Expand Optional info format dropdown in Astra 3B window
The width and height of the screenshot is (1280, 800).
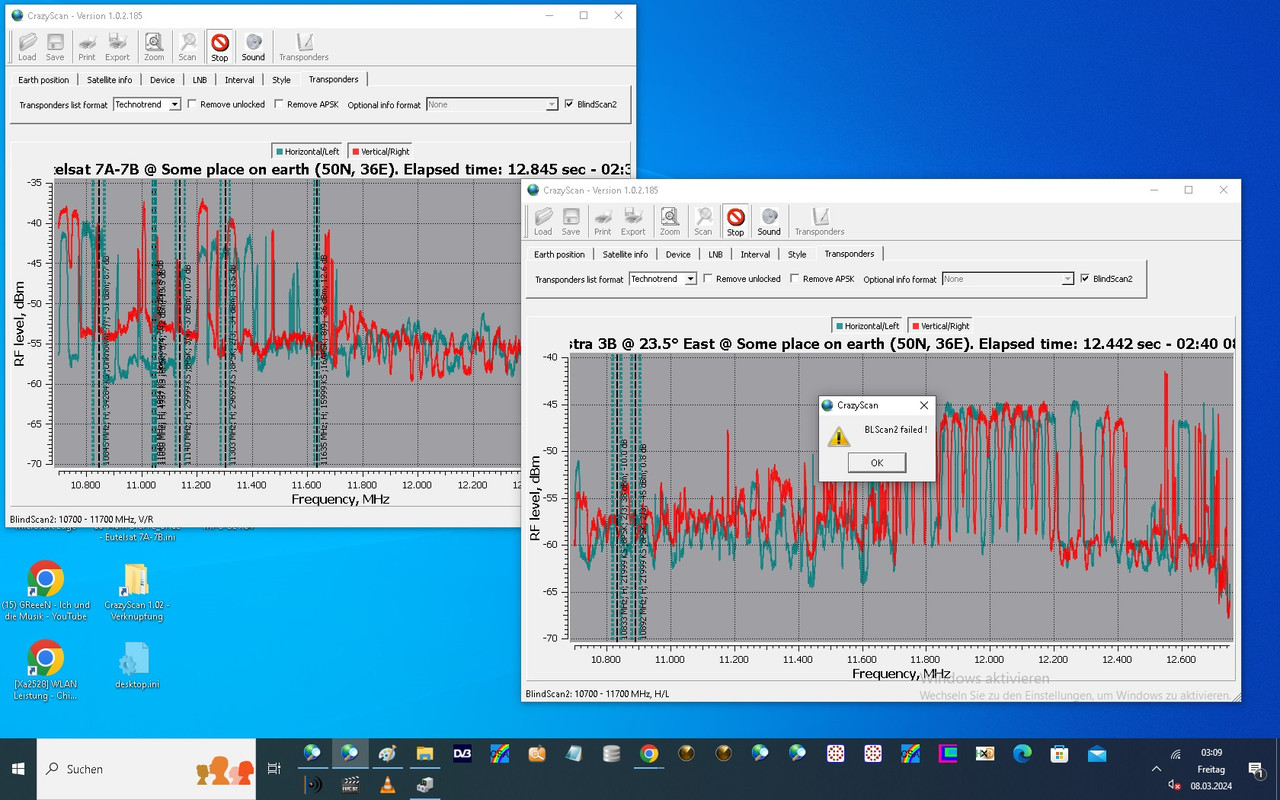pyautogui.click(x=1067, y=279)
